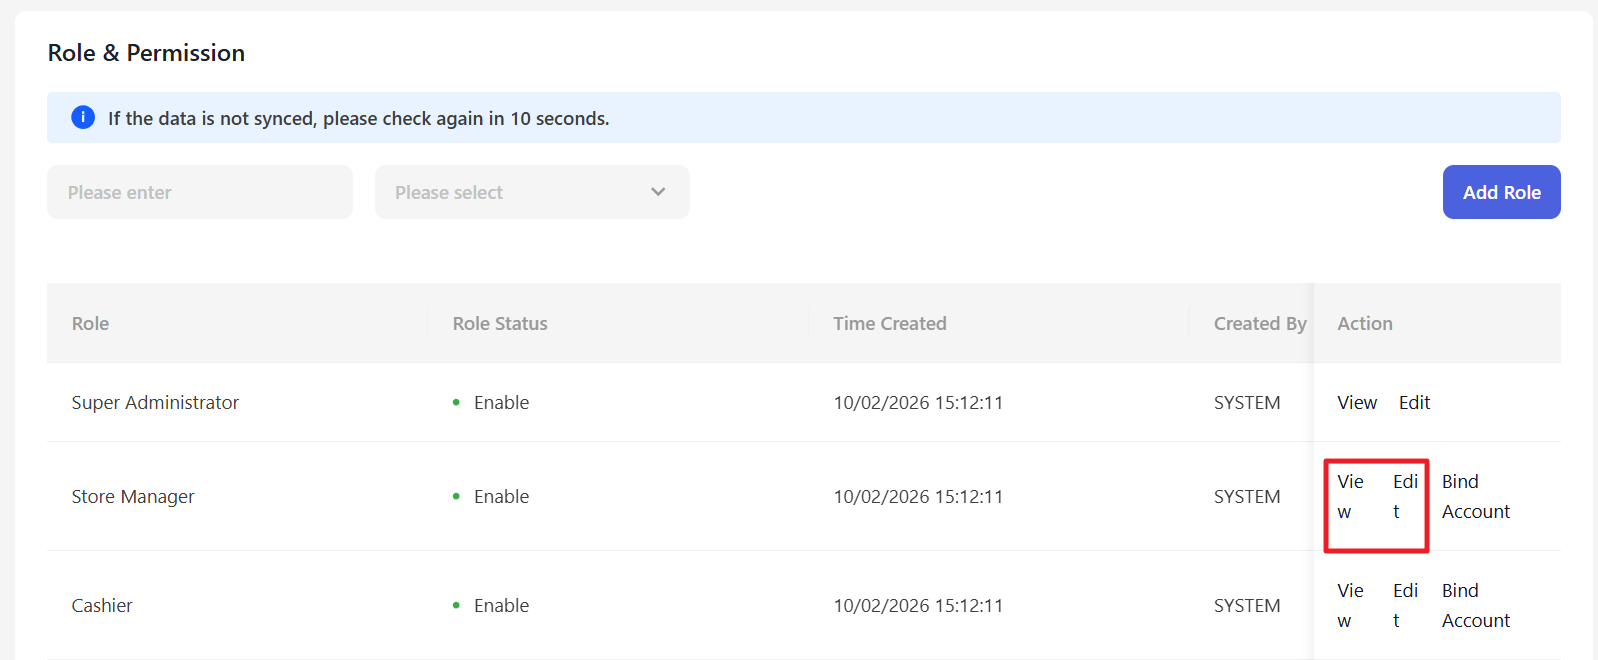This screenshot has width=1598, height=660.
Task: Select the Cashier role name
Action: (x=102, y=605)
